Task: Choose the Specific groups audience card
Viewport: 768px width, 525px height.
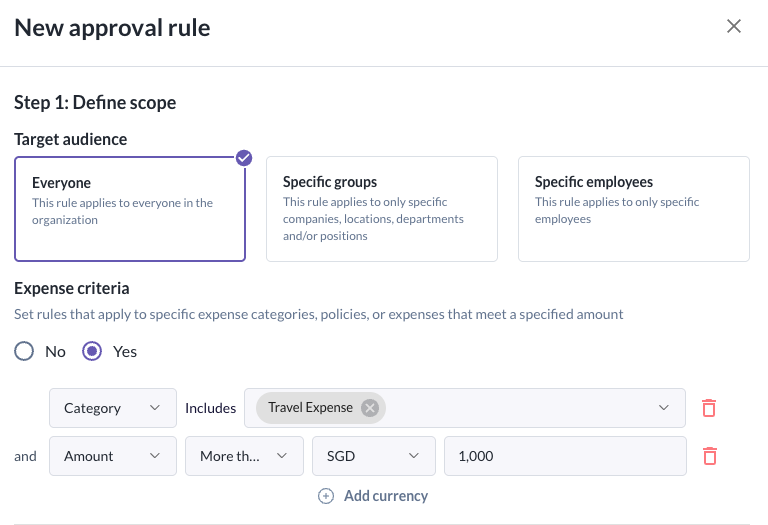Action: click(x=381, y=209)
